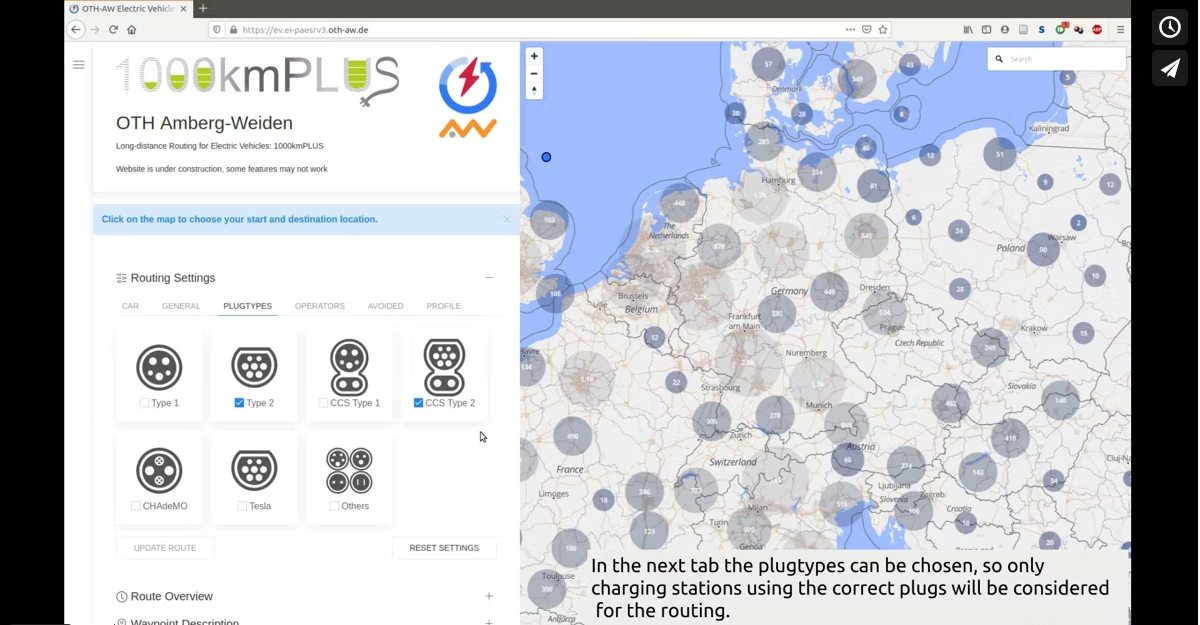
Task: Open the GENERAL routing settings tab
Action: point(181,306)
